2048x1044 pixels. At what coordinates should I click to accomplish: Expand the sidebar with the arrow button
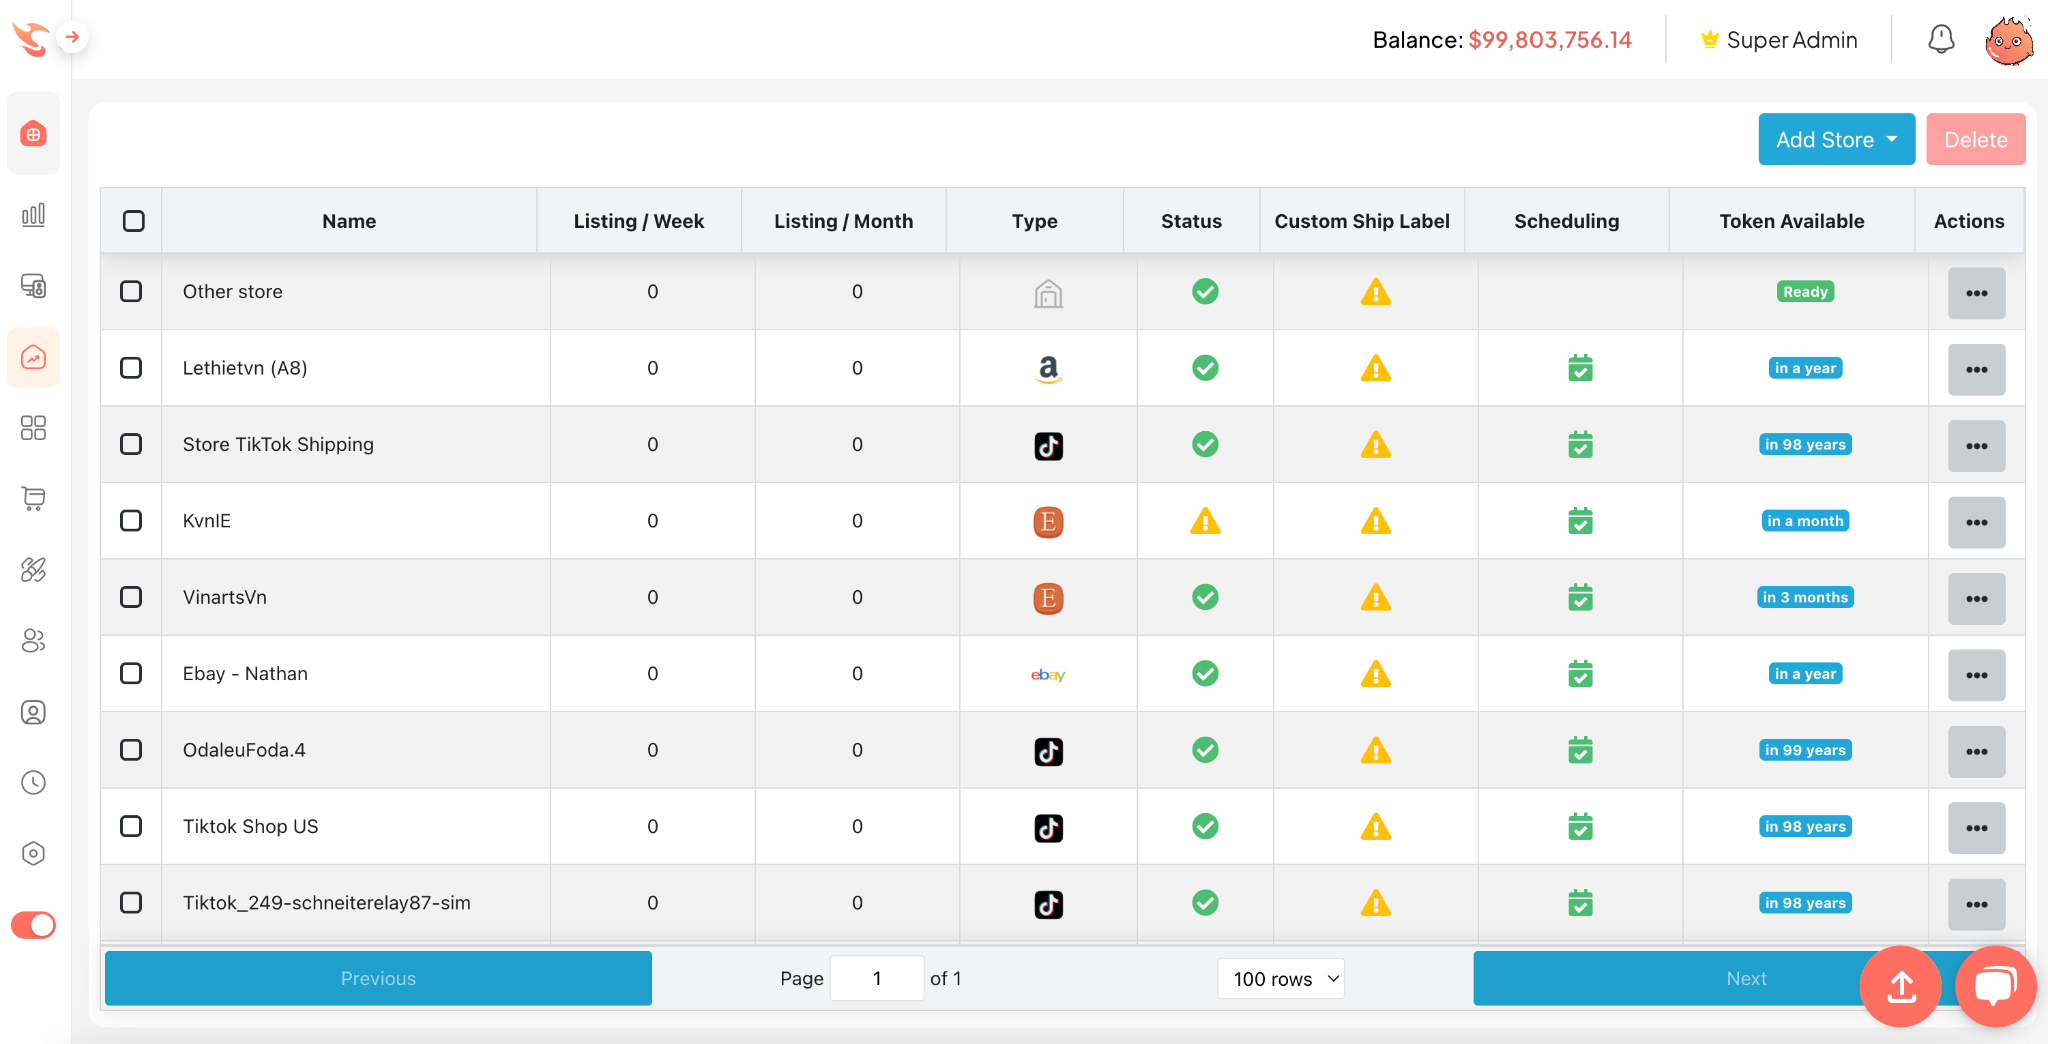coord(72,37)
